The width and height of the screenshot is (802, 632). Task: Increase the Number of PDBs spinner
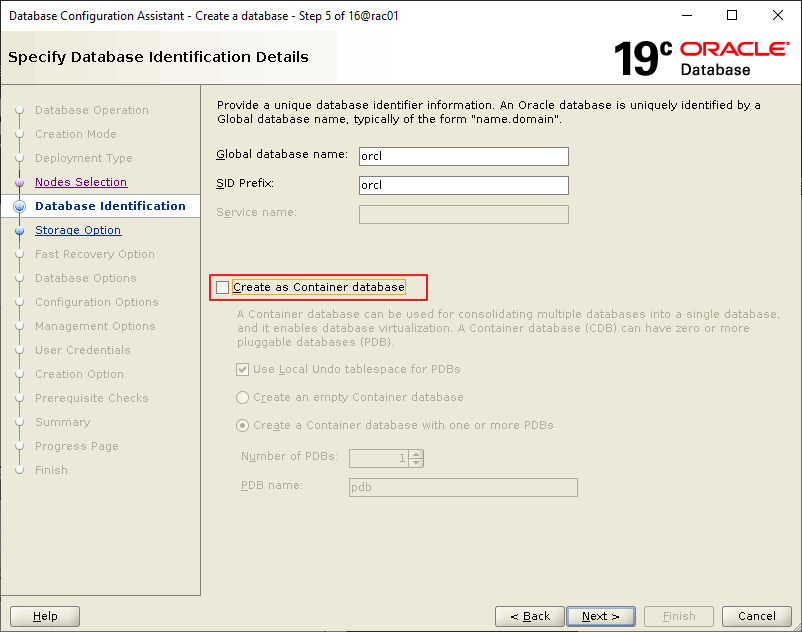(417, 453)
